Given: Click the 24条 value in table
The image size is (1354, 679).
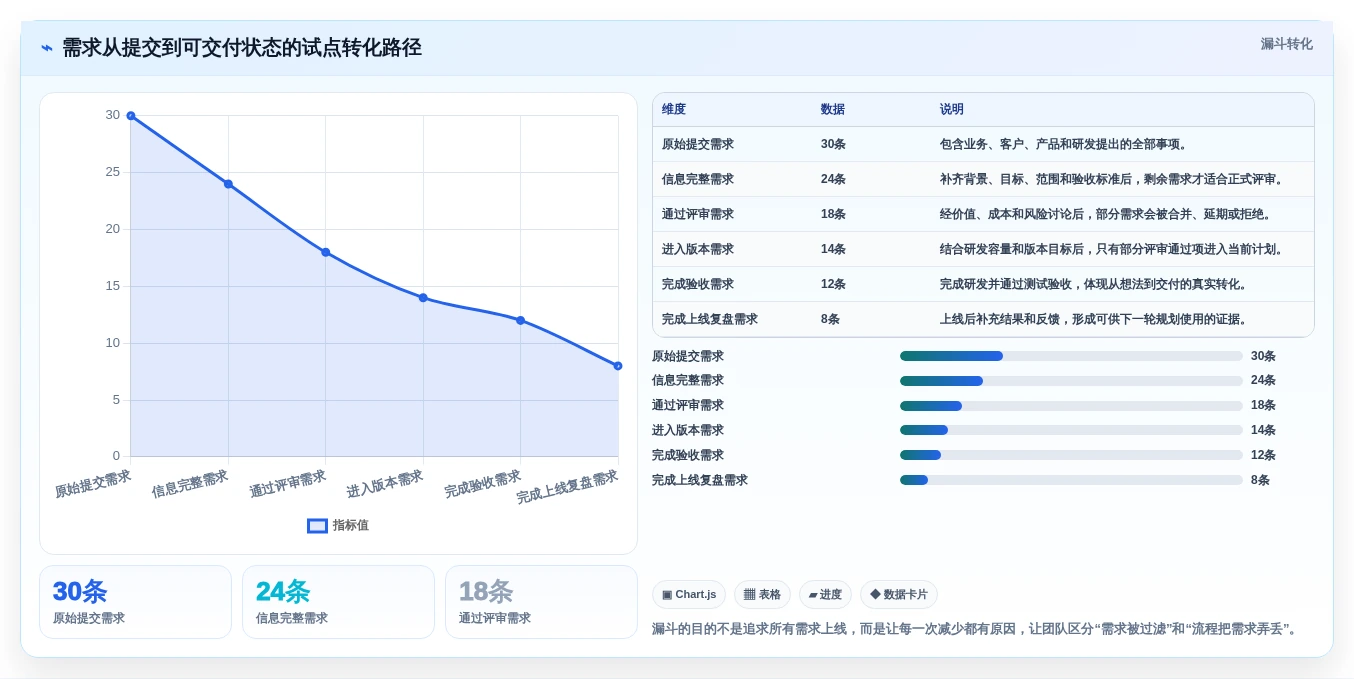Looking at the screenshot, I should pyautogui.click(x=833, y=179).
